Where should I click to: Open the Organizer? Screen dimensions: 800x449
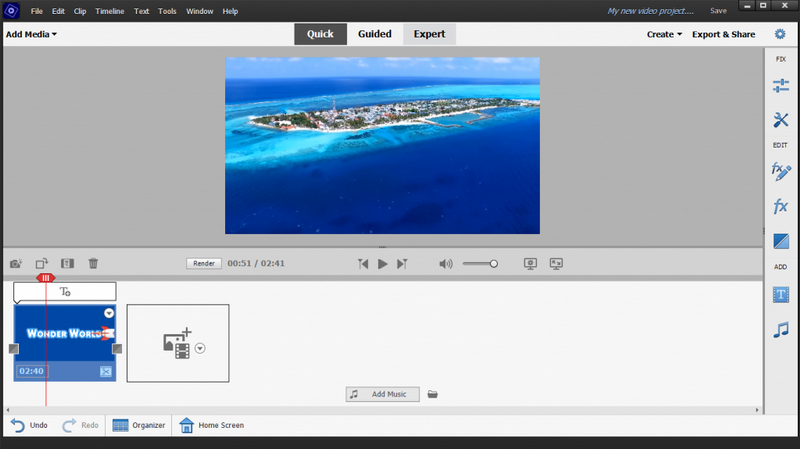139,425
